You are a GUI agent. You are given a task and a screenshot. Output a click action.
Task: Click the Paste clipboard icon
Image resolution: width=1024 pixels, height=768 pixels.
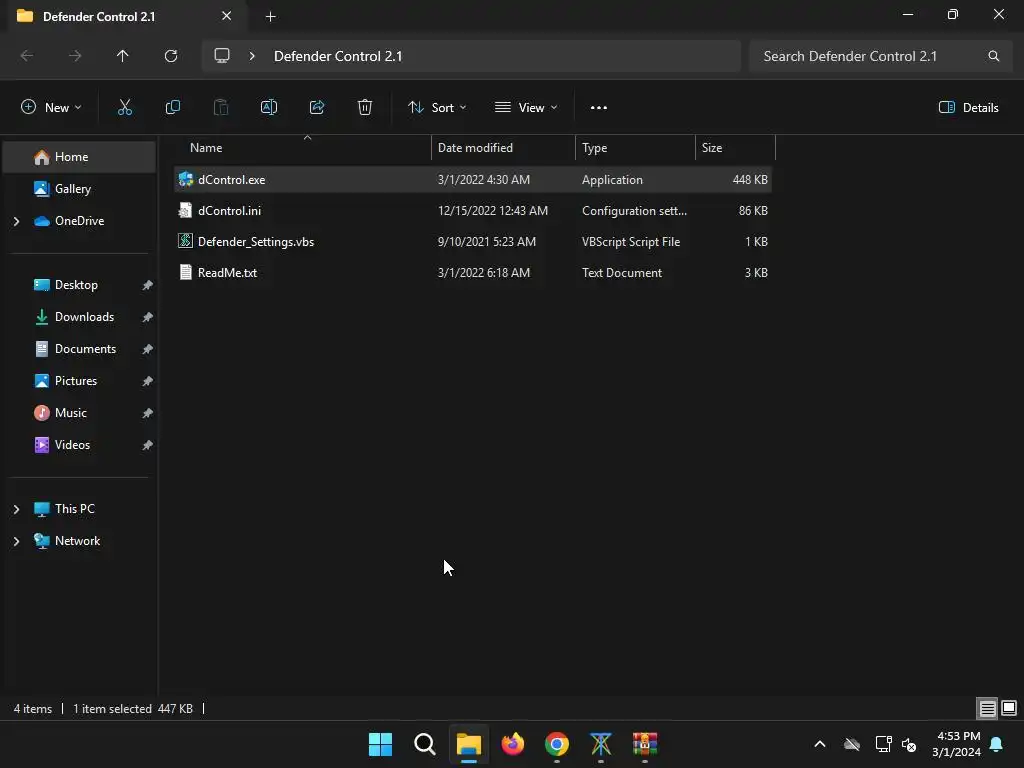pos(221,108)
